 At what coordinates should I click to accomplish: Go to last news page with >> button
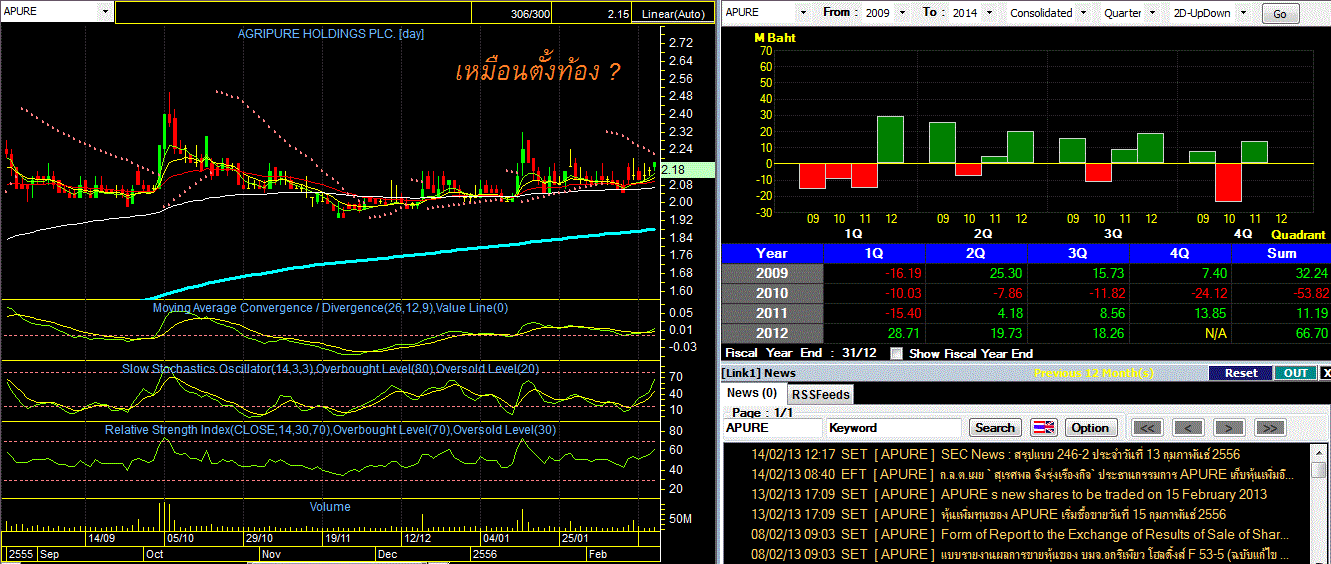[x=1268, y=427]
